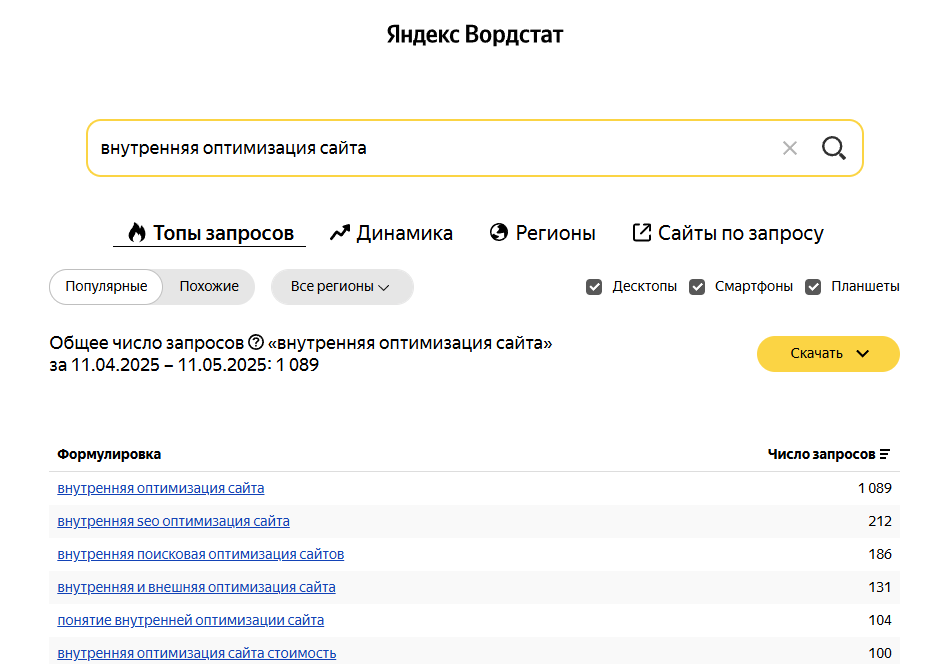933x664 pixels.
Task: Uncheck the Планшеты checkbox
Action: pyautogui.click(x=813, y=287)
